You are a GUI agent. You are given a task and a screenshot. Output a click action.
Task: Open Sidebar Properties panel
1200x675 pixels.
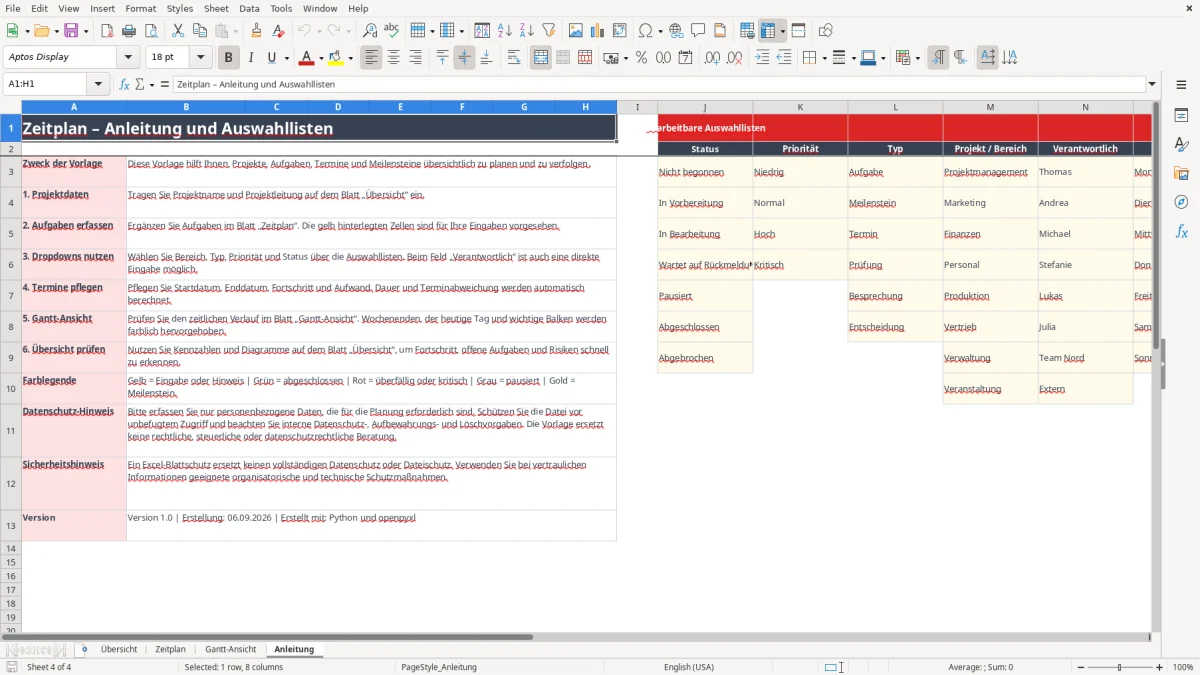(1181, 116)
